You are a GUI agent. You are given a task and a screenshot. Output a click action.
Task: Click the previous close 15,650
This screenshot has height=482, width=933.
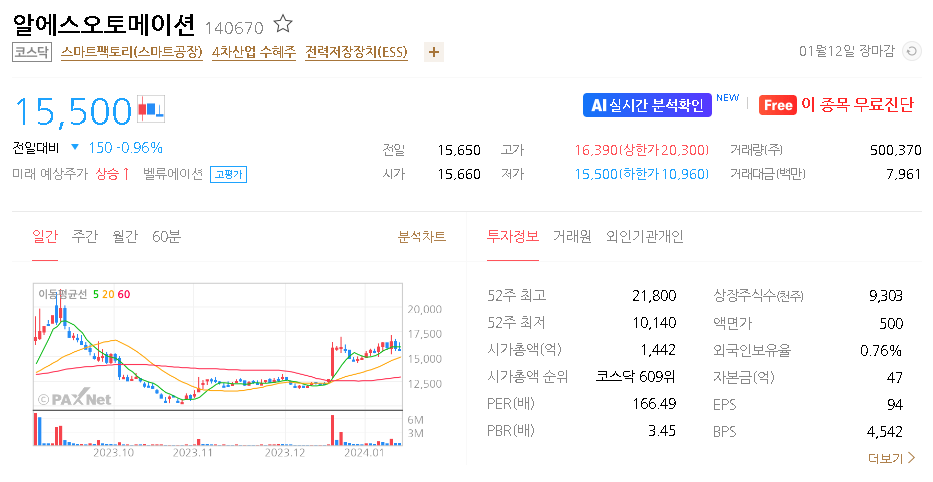459,150
